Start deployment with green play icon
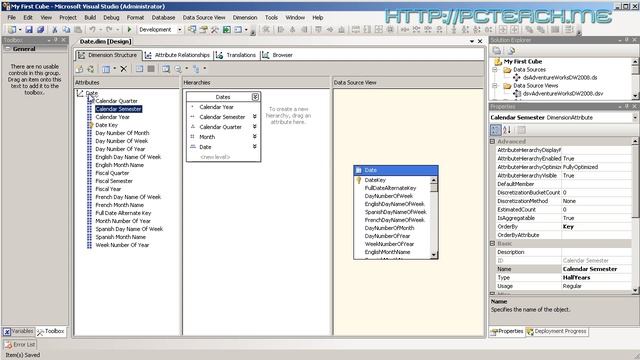640x360 pixels. coord(129,30)
